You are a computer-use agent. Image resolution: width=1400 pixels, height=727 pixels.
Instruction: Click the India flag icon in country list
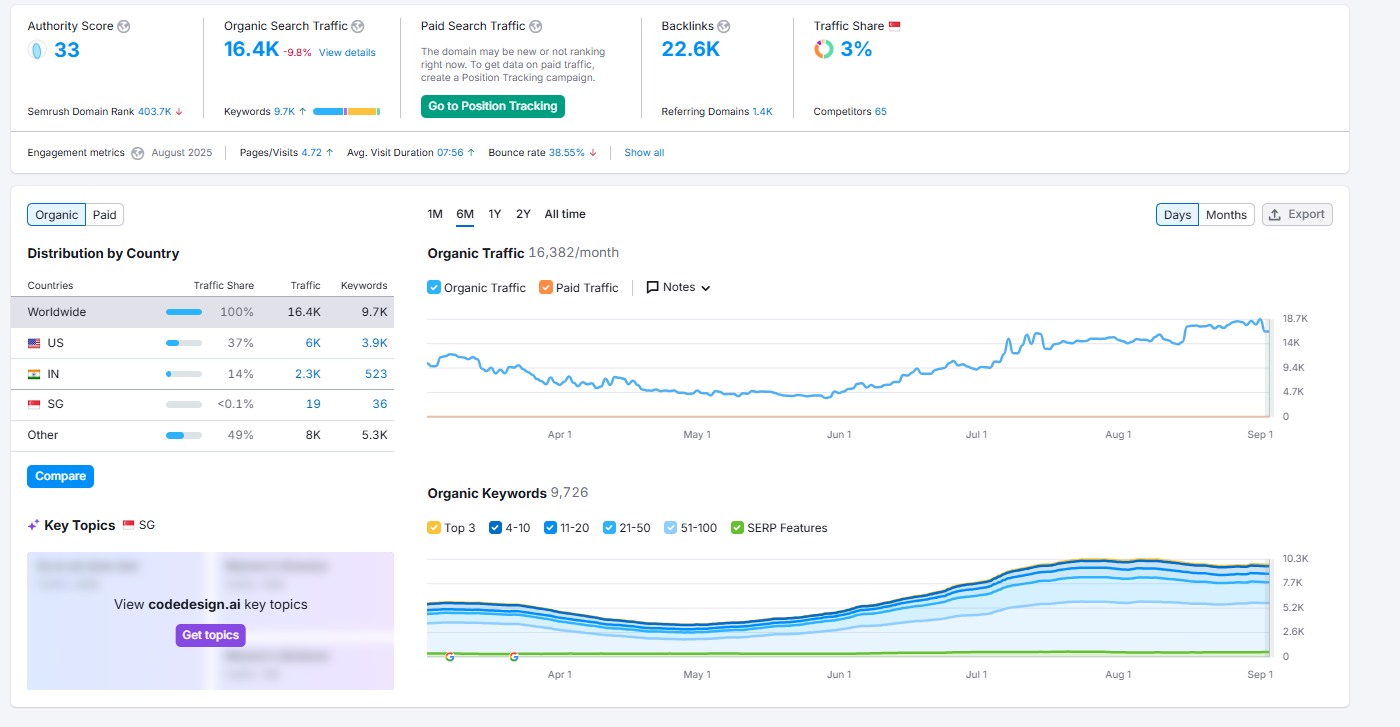pyautogui.click(x=34, y=374)
